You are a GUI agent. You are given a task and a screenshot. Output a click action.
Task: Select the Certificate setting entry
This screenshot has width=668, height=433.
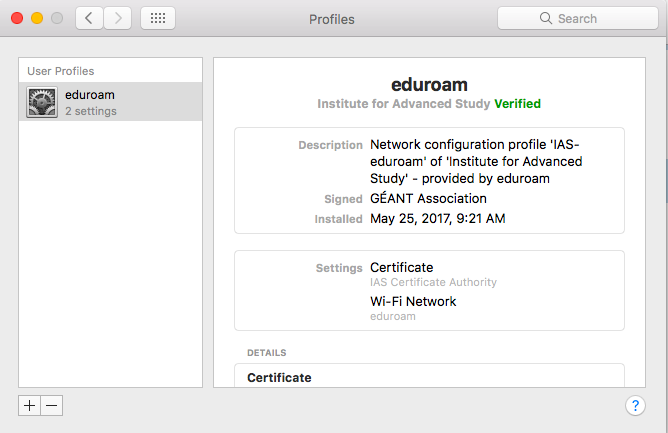point(401,268)
